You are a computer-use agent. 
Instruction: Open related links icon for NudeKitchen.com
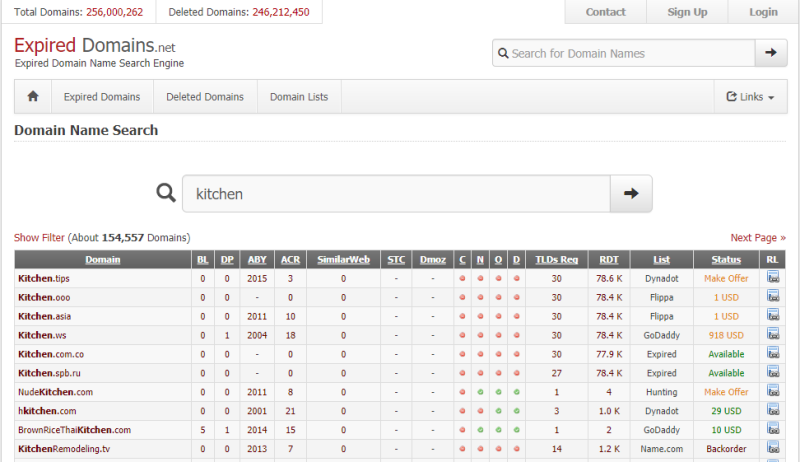pos(773,391)
